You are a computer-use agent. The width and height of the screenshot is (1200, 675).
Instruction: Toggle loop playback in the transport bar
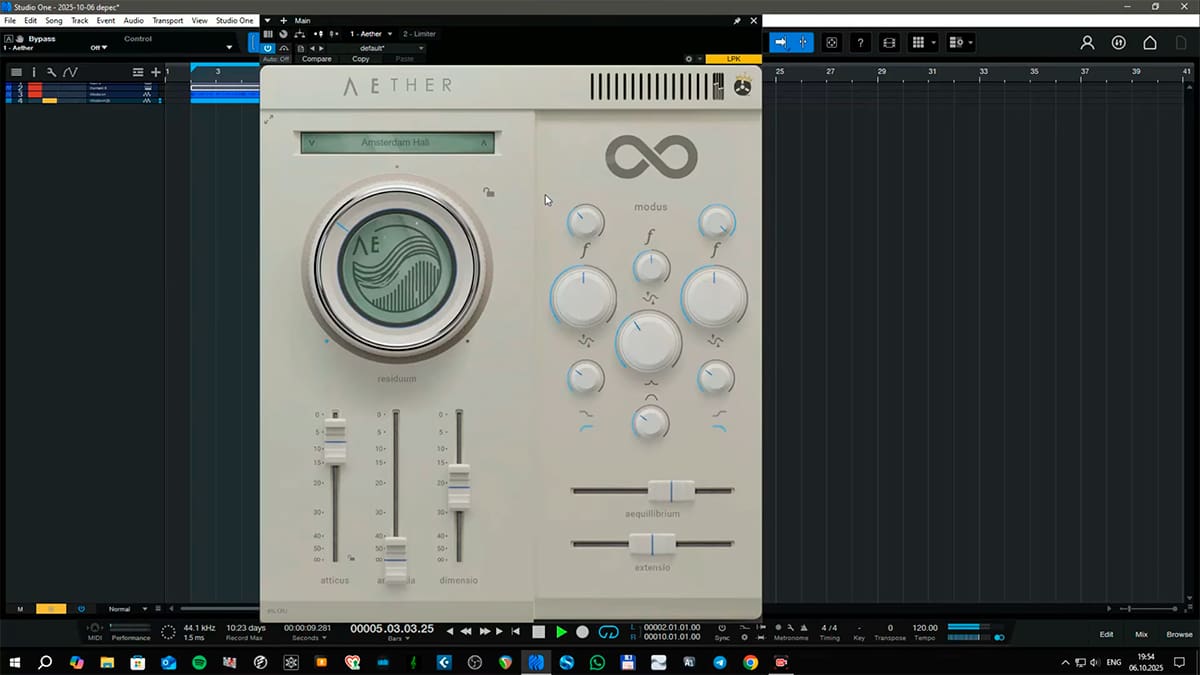[608, 632]
